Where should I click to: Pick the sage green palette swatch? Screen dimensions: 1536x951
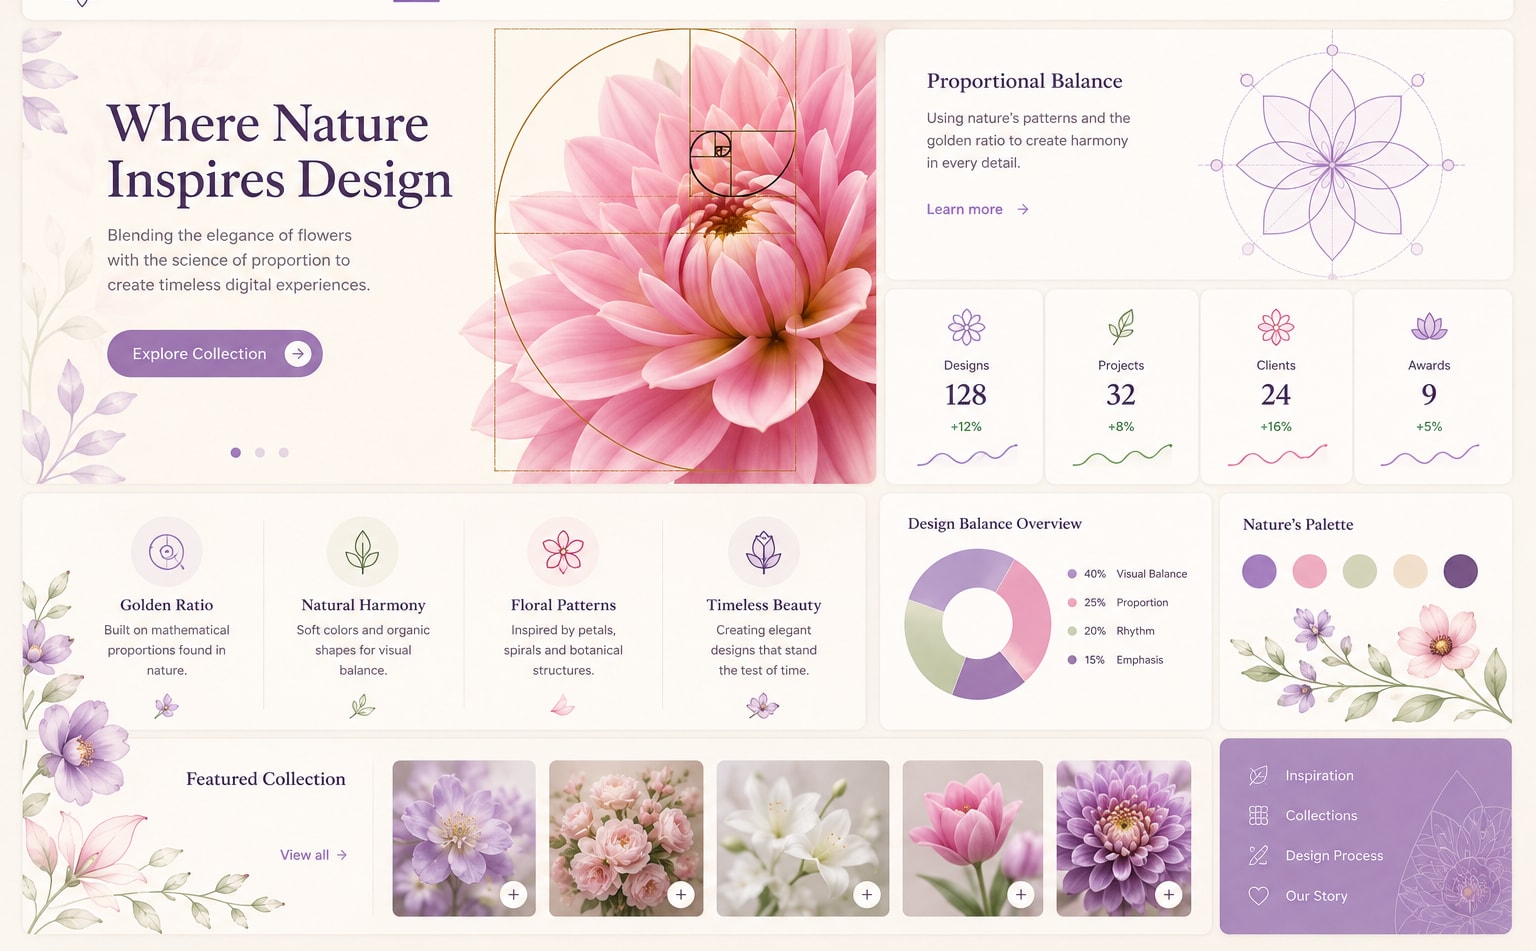coord(1360,571)
